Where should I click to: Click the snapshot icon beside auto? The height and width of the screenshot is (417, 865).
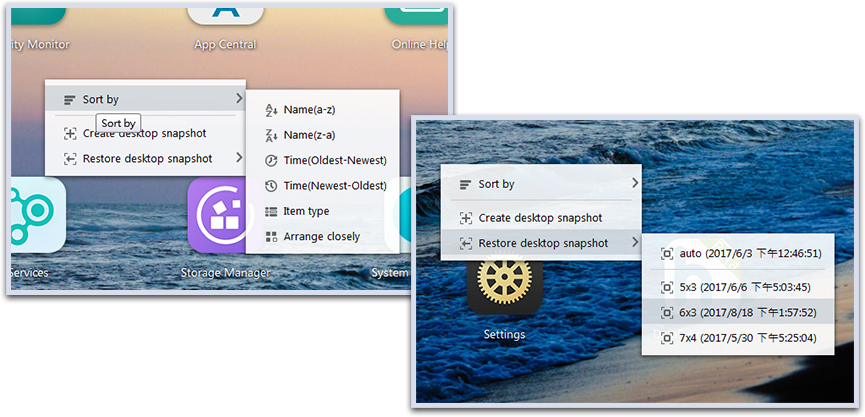(667, 254)
